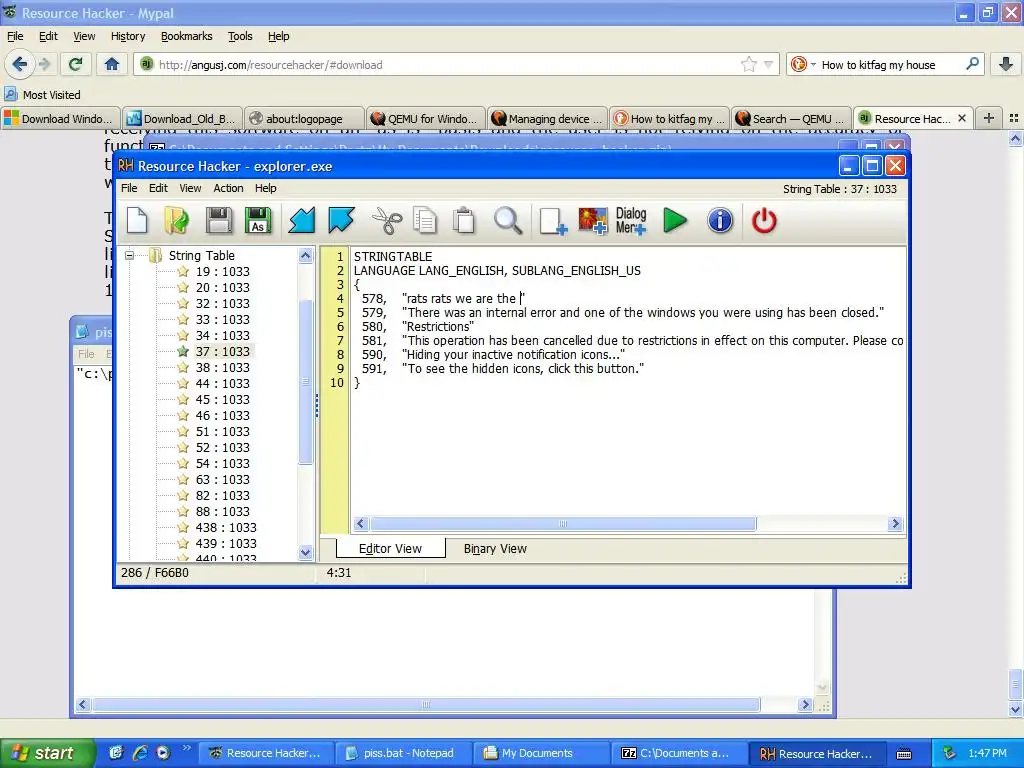Close the Resource Hacker browser tab

(962, 118)
